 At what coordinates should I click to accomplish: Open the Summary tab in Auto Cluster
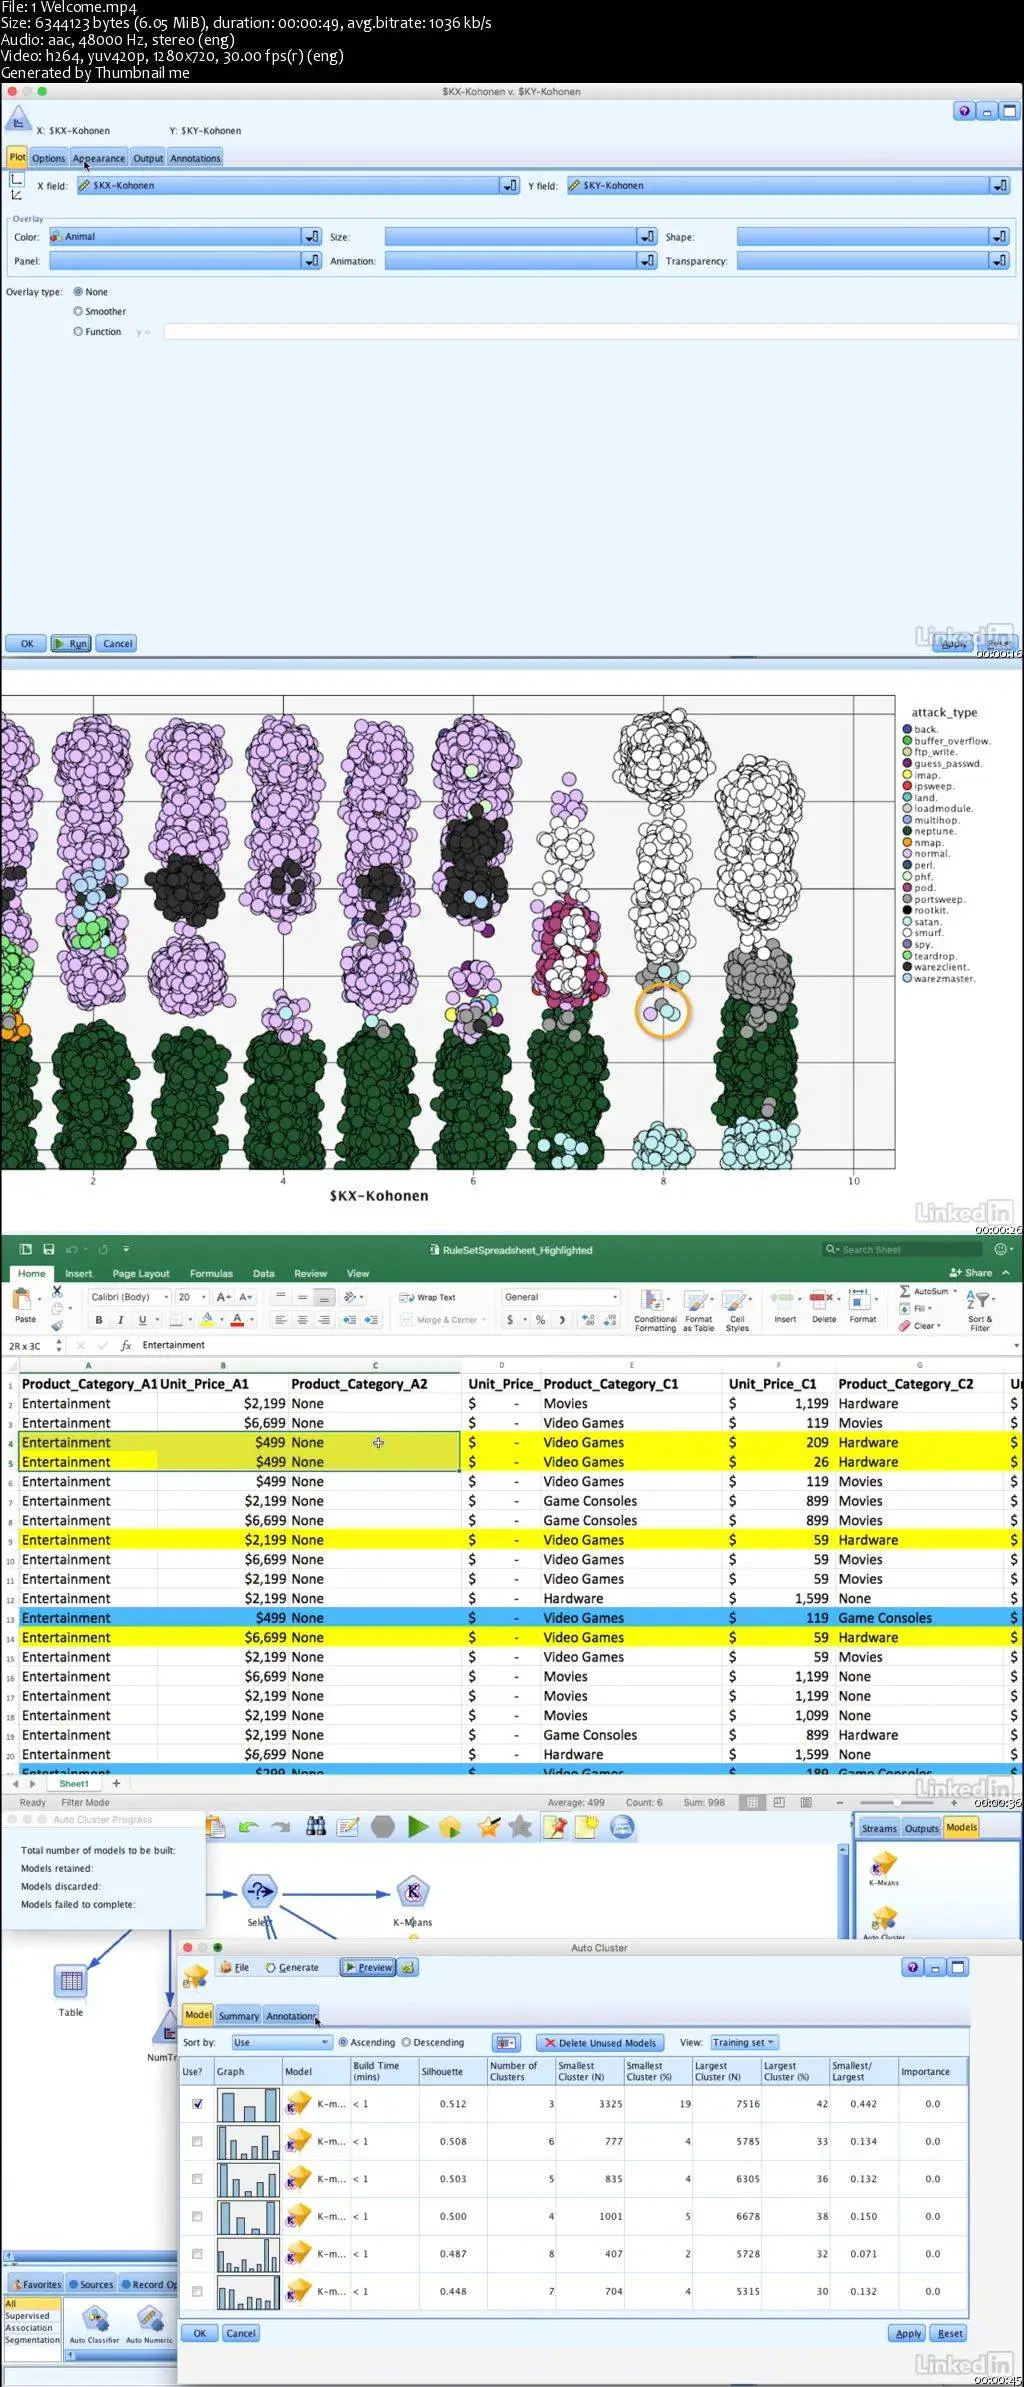click(238, 2016)
